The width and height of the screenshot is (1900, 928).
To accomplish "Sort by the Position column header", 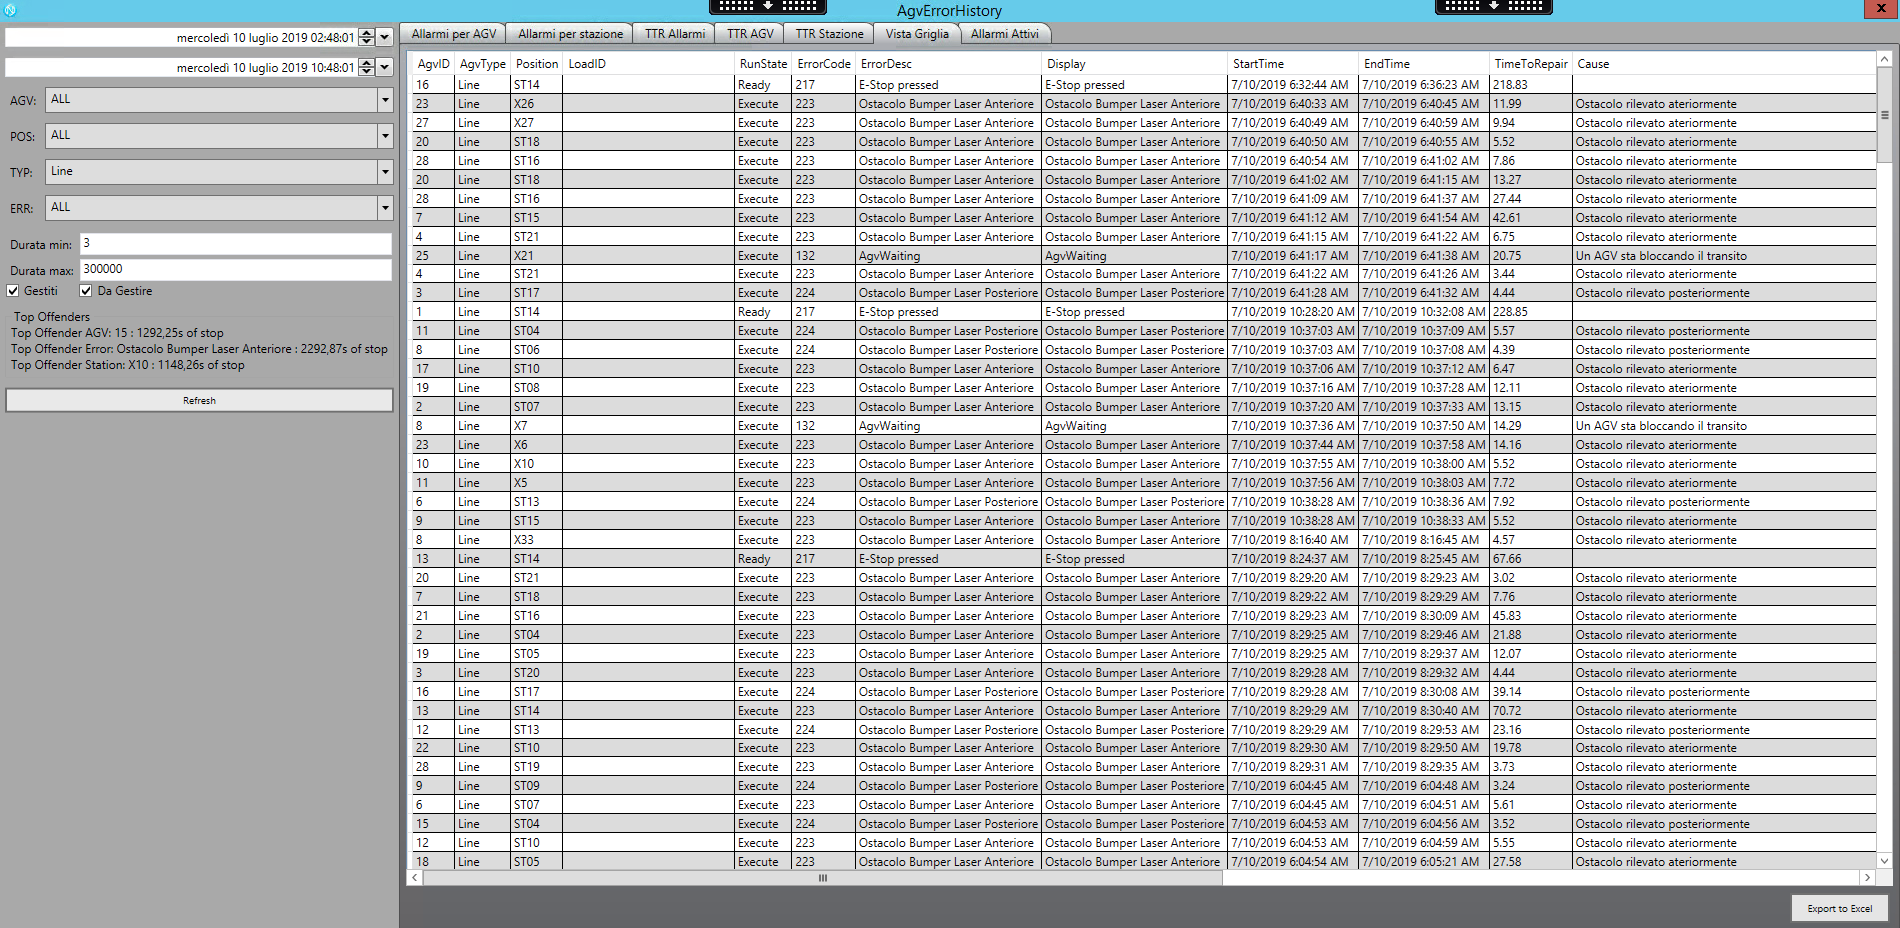I will (537, 64).
